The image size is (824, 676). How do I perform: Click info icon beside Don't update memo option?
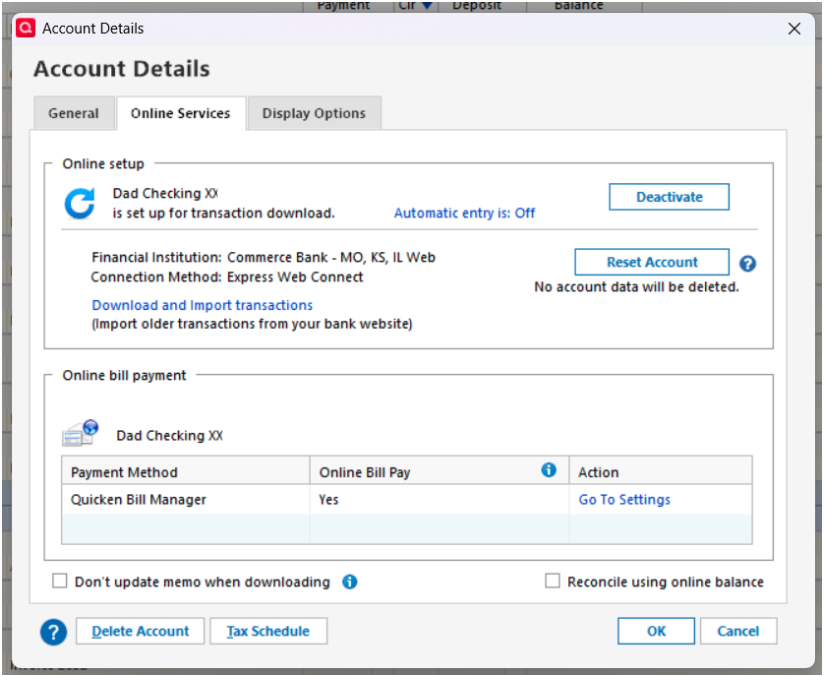click(349, 581)
